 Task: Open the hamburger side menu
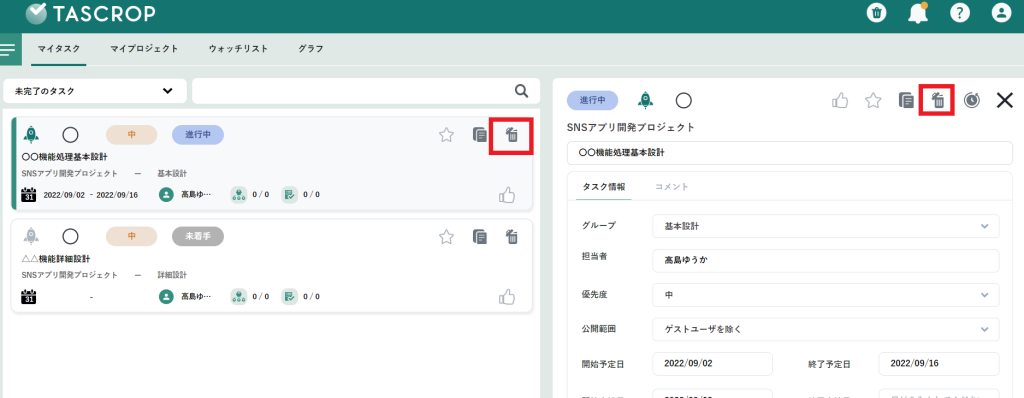(8, 50)
